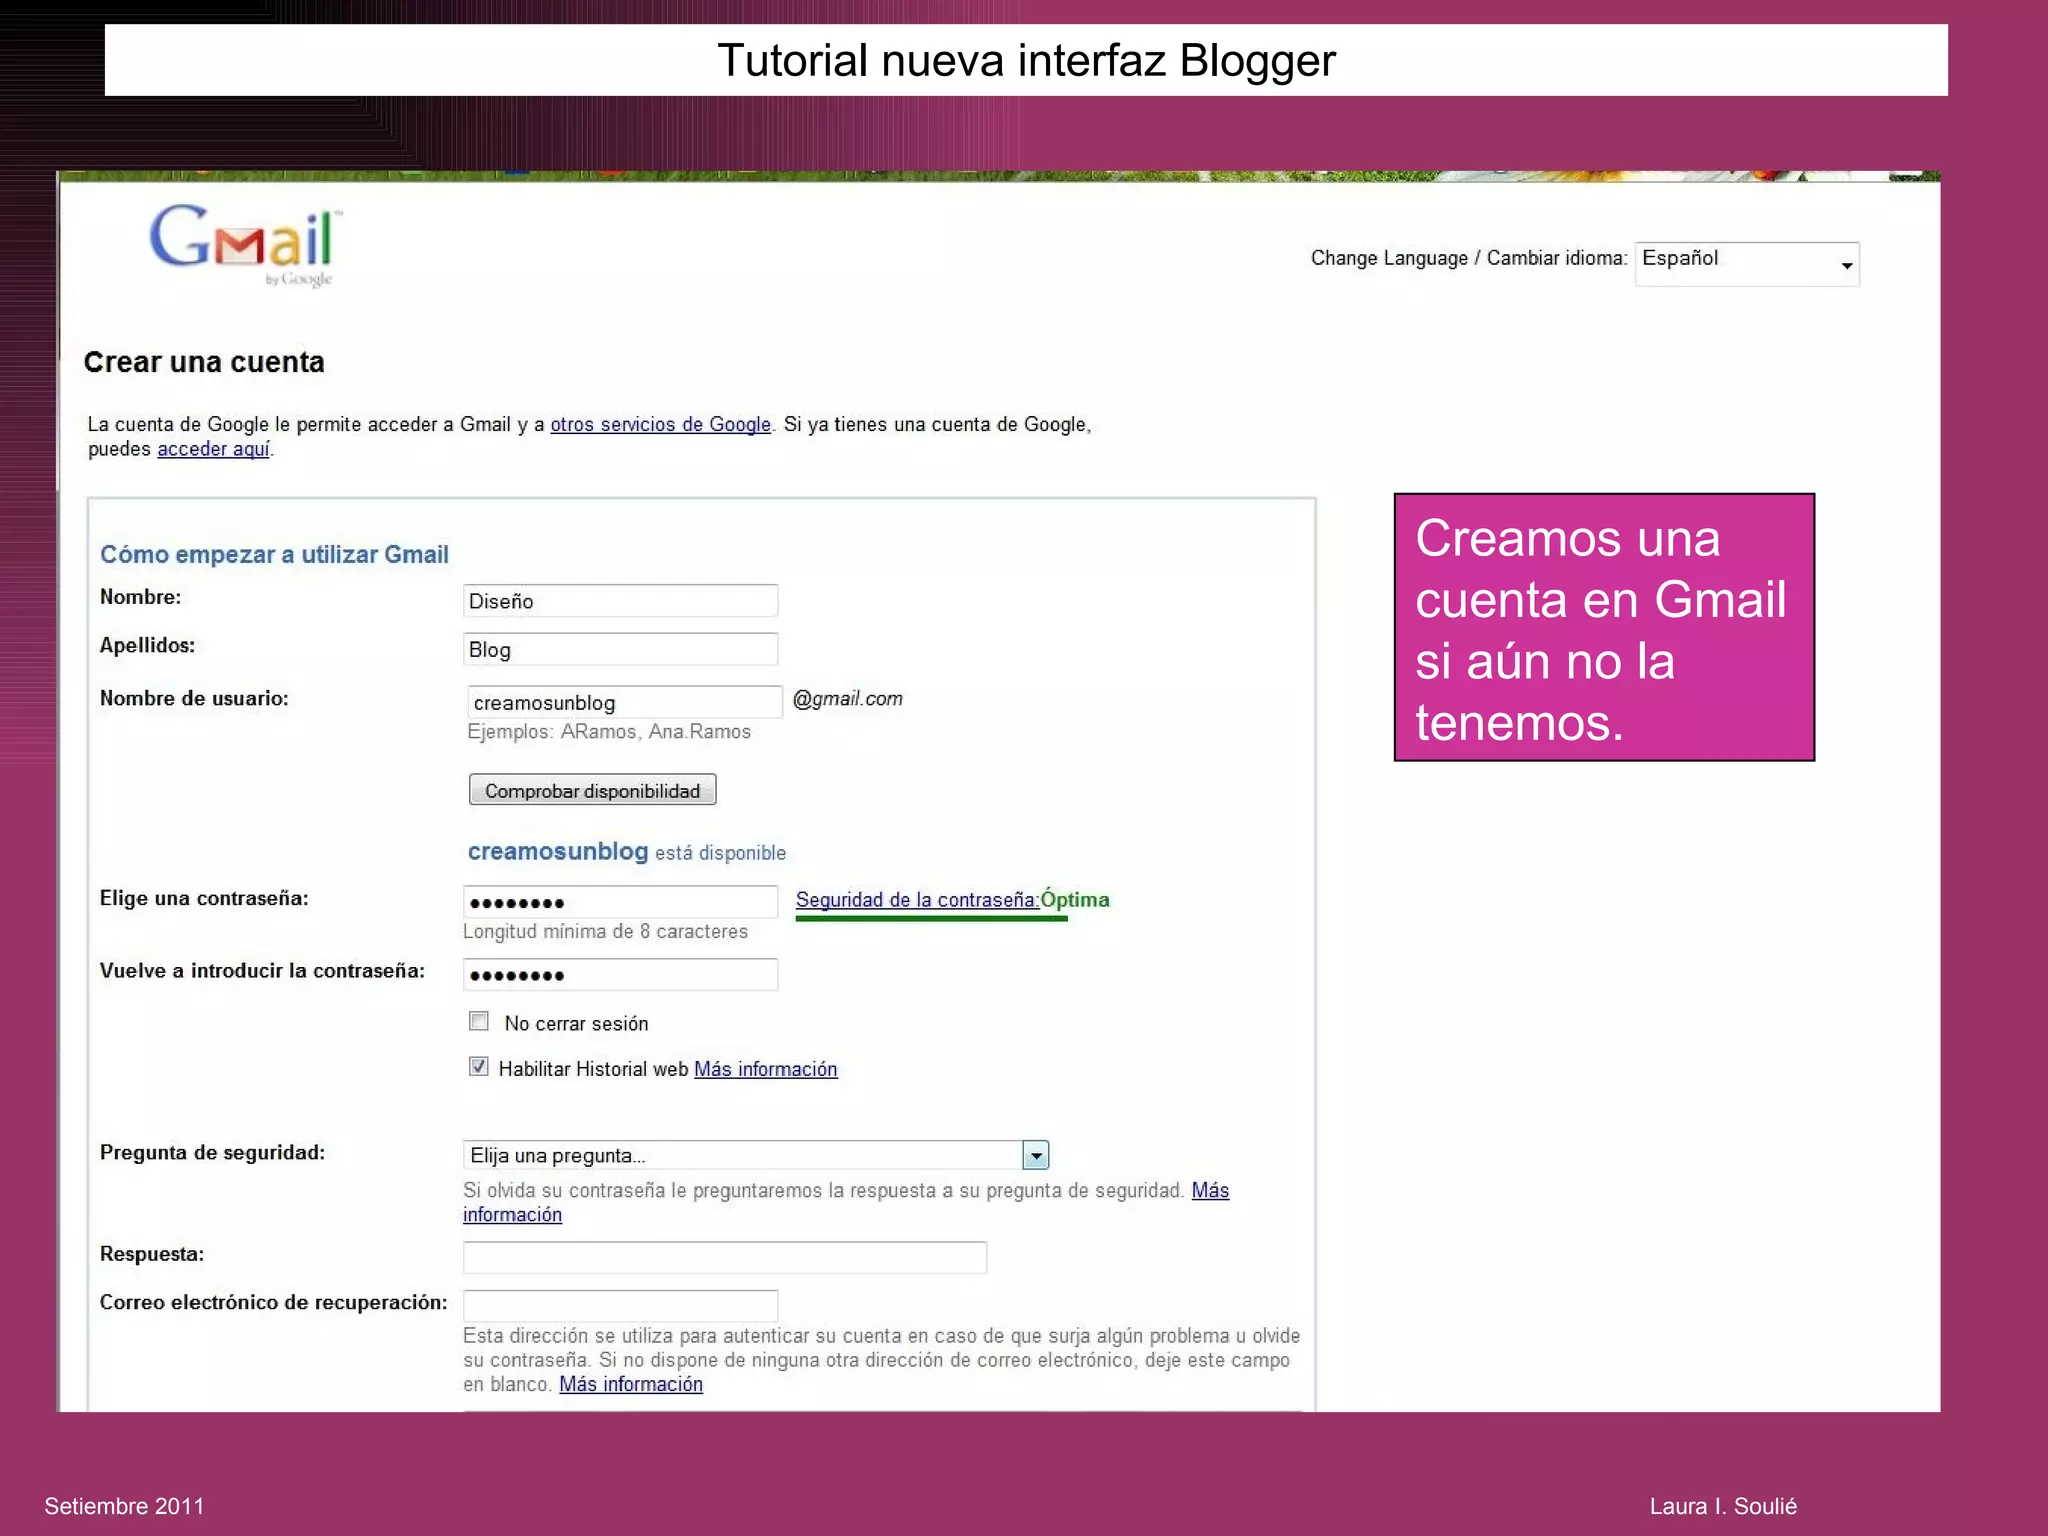Image resolution: width=2048 pixels, height=1536 pixels.
Task: Uncheck 'Habilitar Historial web' checkbox
Action: tap(479, 1067)
